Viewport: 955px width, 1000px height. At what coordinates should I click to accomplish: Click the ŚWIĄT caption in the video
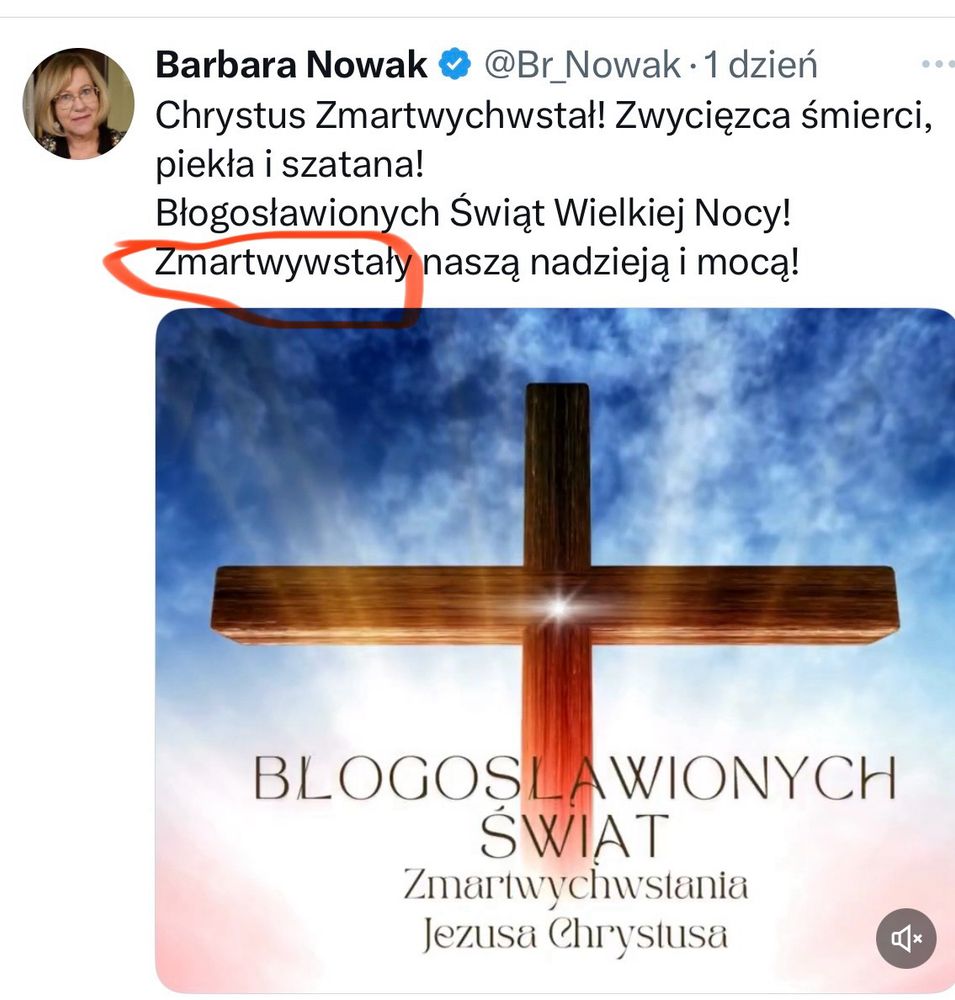574,835
